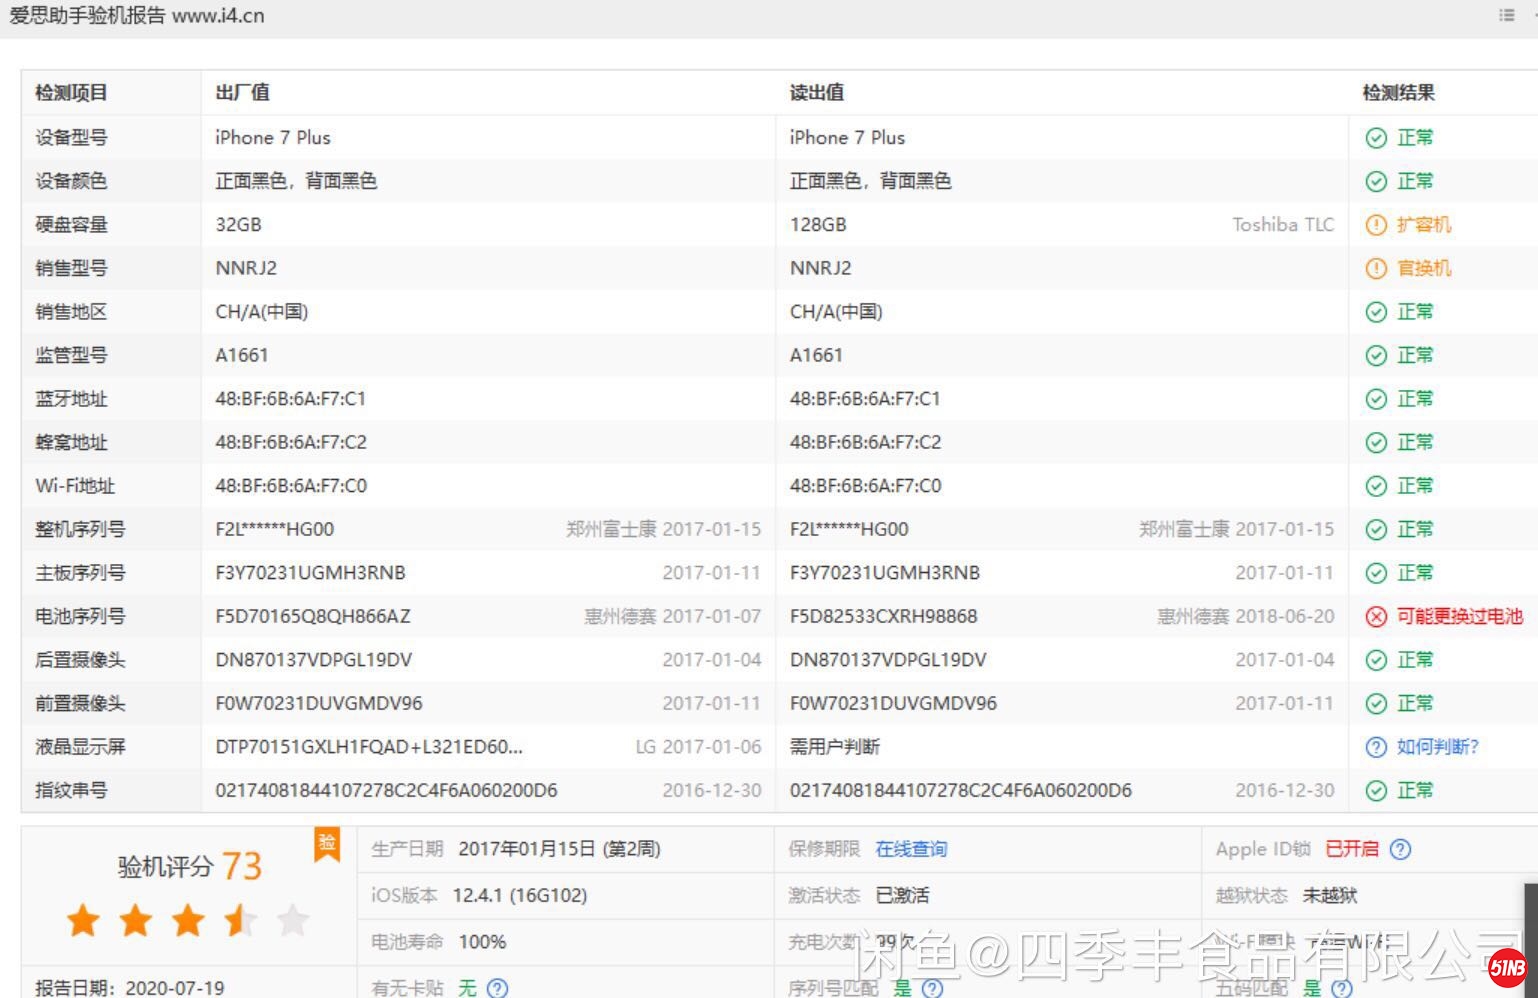Click the help icon beside Apple ID锁
Viewport: 1538px width, 998px height.
[x=1401, y=849]
